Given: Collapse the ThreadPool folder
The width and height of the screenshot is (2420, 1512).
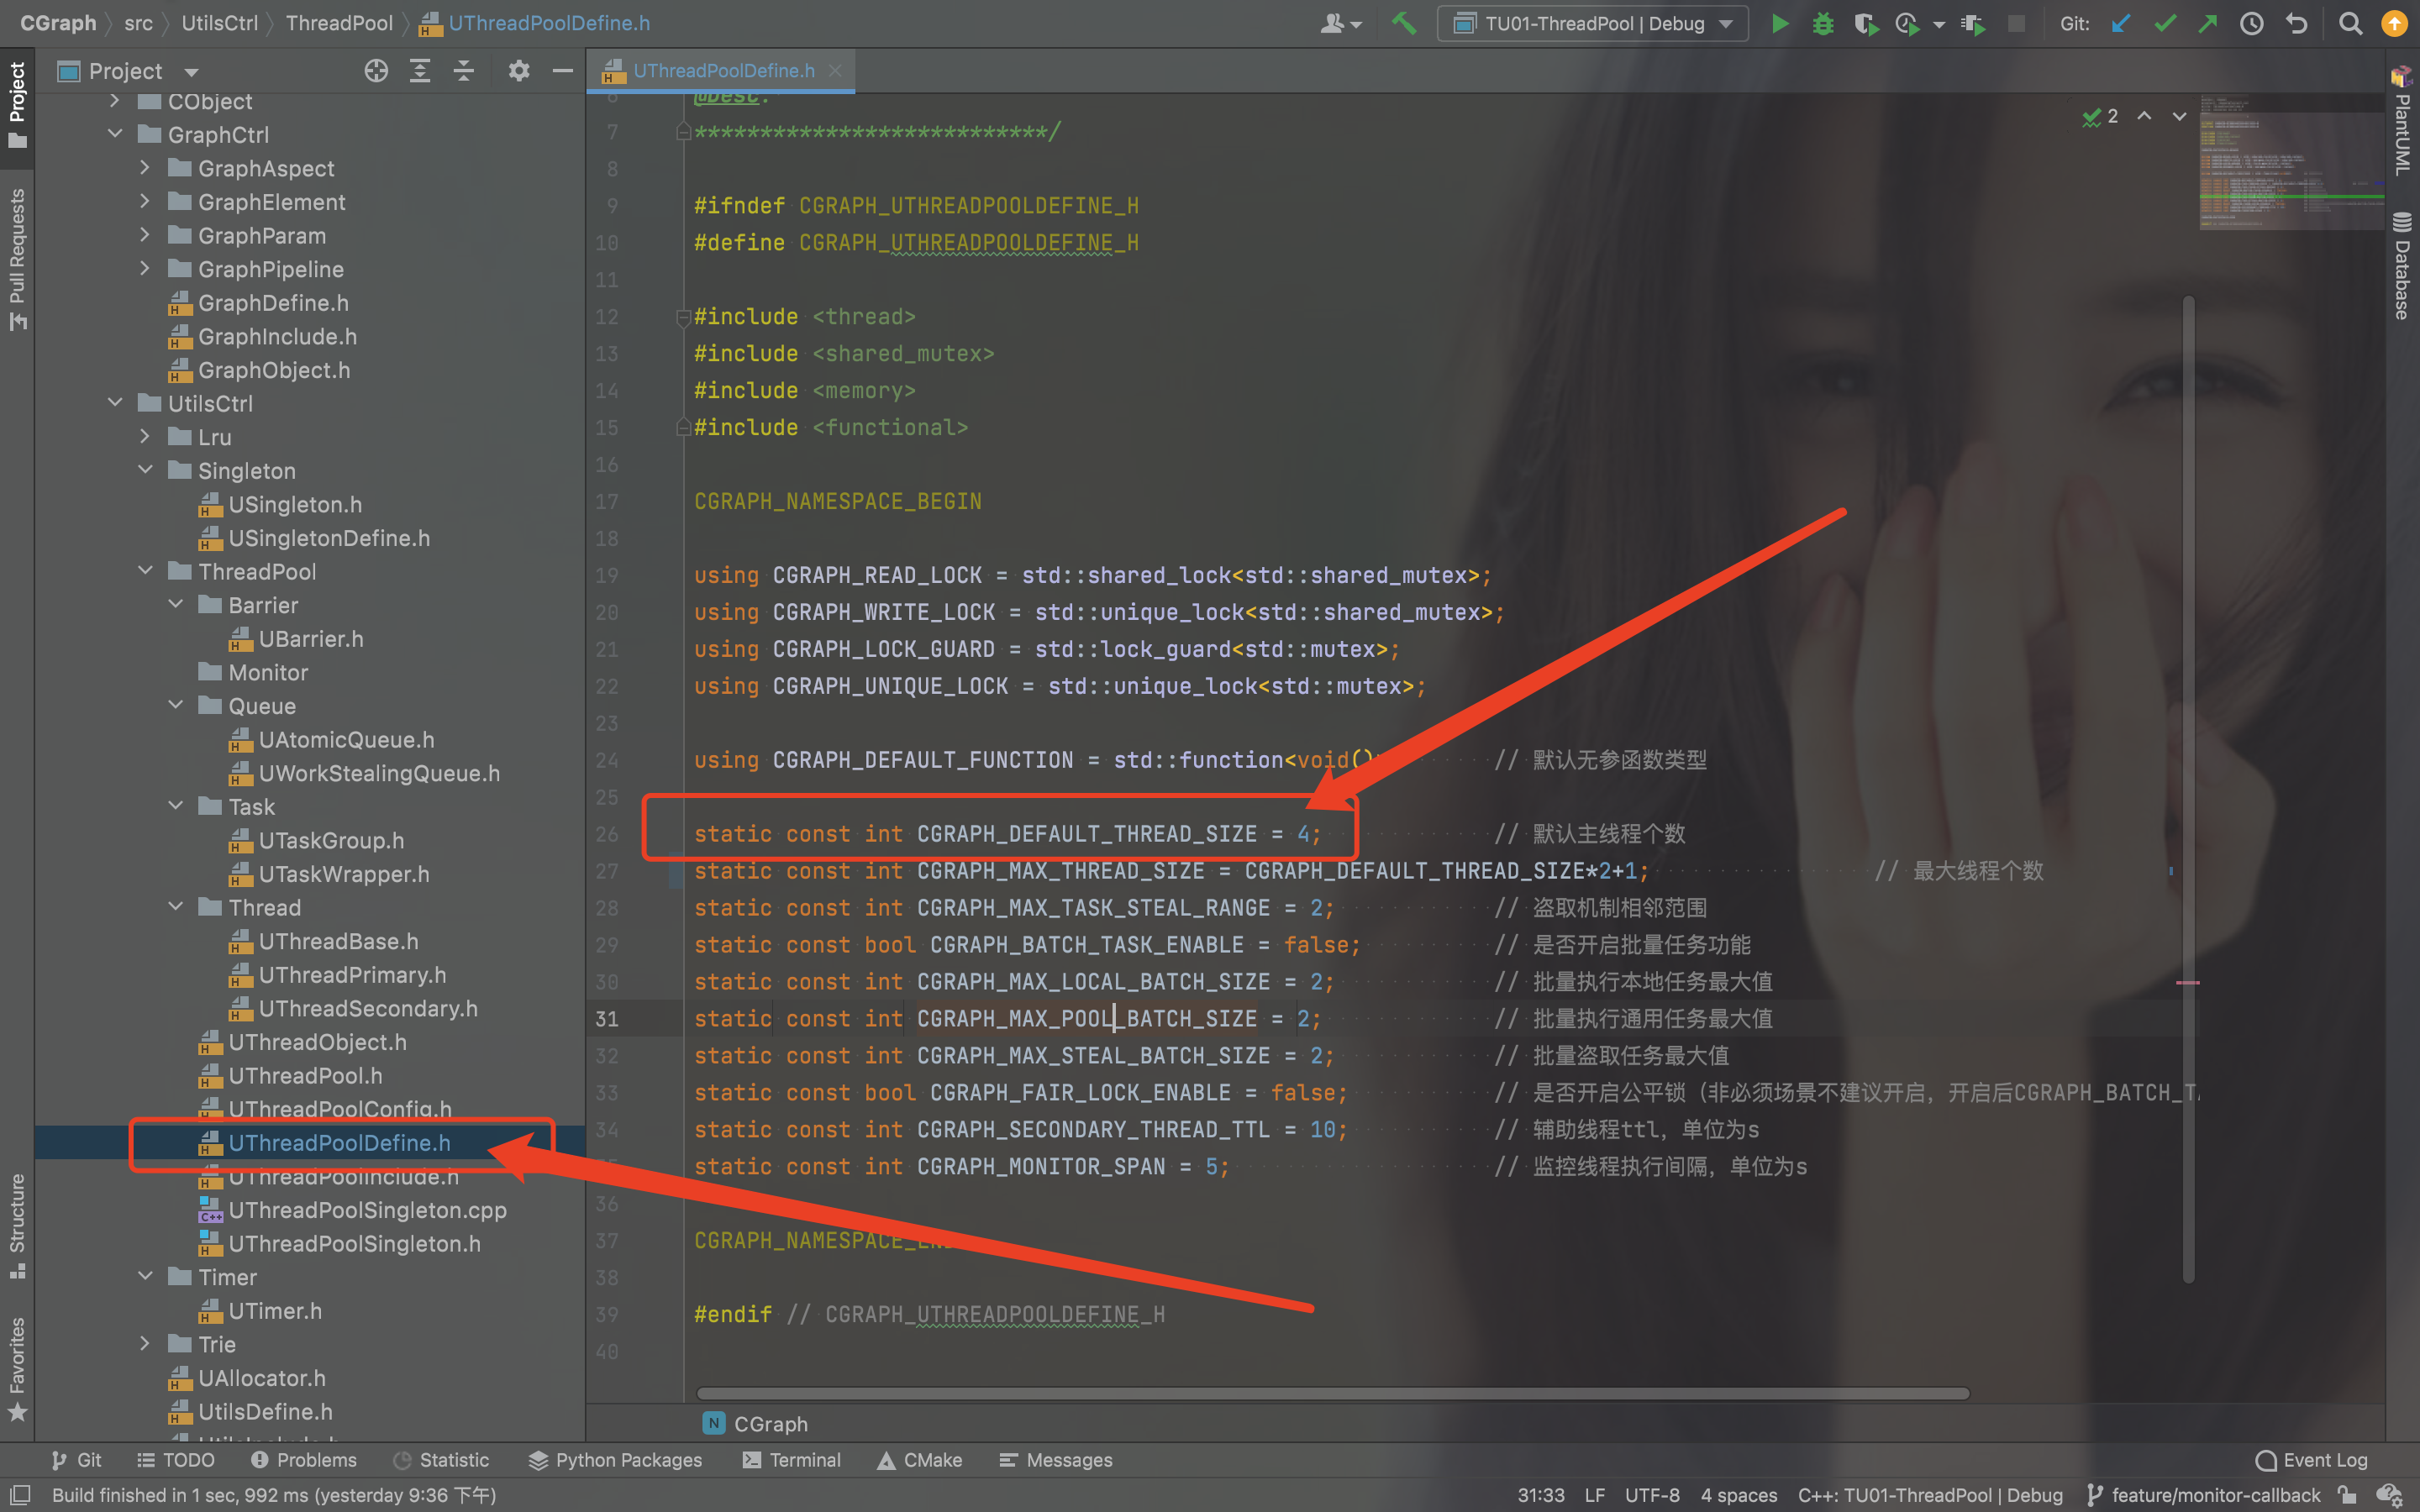Looking at the screenshot, I should tap(146, 571).
